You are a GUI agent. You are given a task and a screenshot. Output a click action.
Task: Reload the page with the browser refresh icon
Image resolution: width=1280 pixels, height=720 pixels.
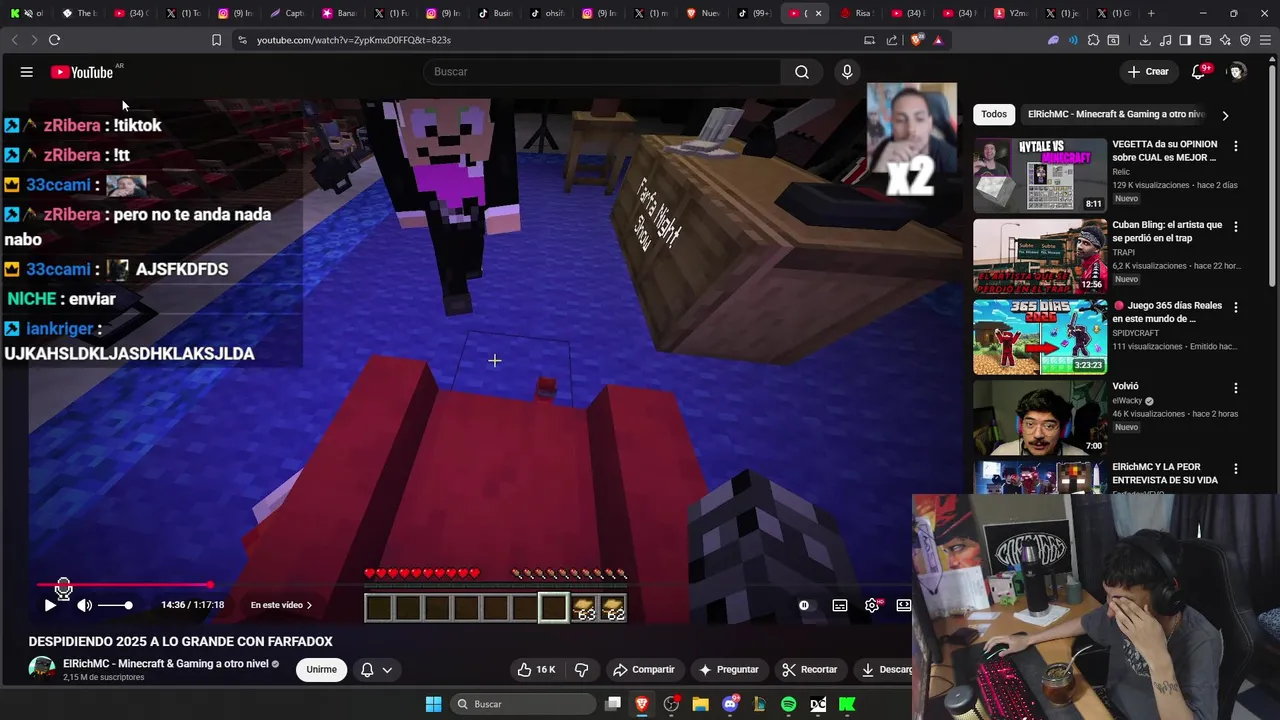[54, 40]
